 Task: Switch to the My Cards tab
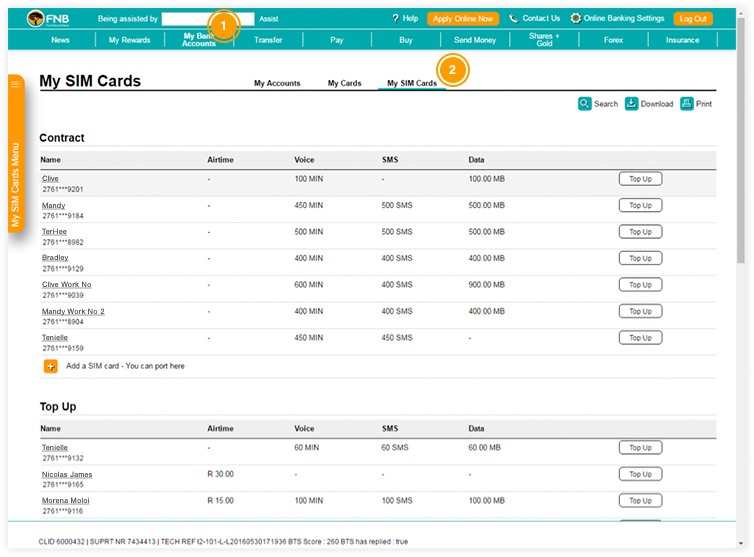click(344, 83)
